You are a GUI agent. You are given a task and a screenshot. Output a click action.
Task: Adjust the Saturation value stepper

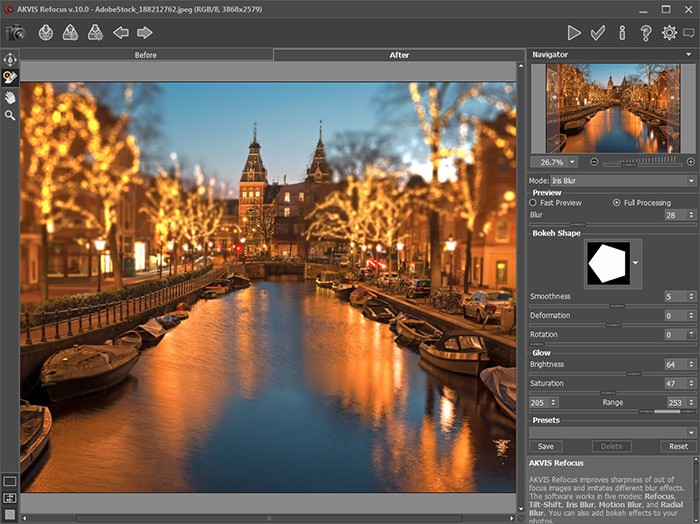pyautogui.click(x=691, y=383)
